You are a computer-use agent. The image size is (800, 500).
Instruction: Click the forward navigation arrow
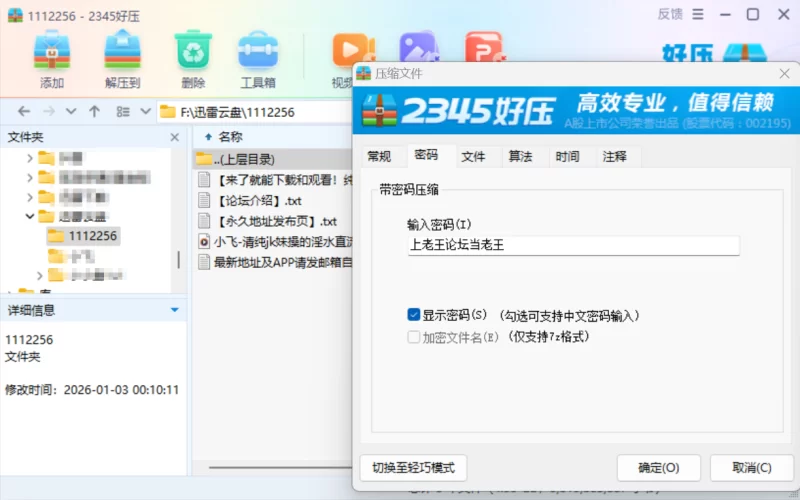tap(48, 112)
